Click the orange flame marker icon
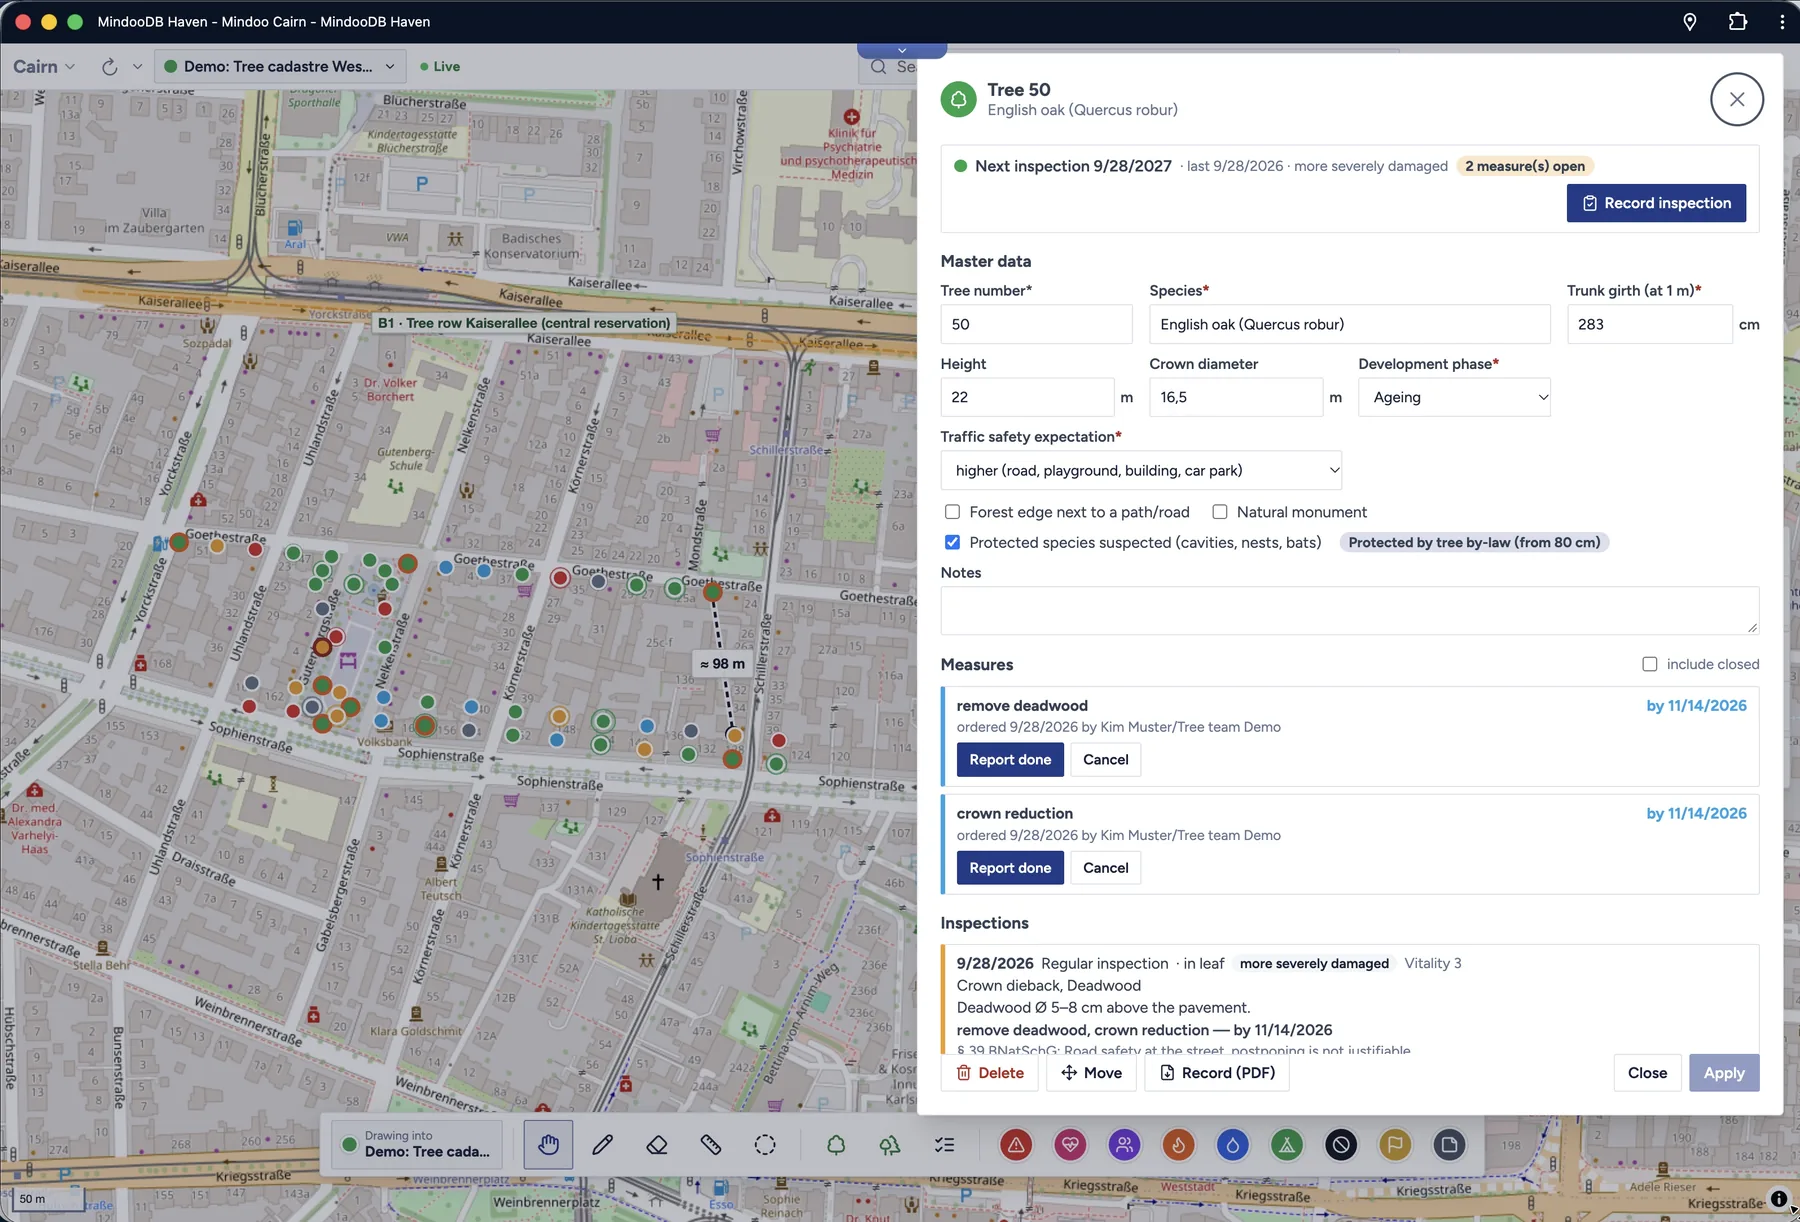 pyautogui.click(x=1178, y=1145)
